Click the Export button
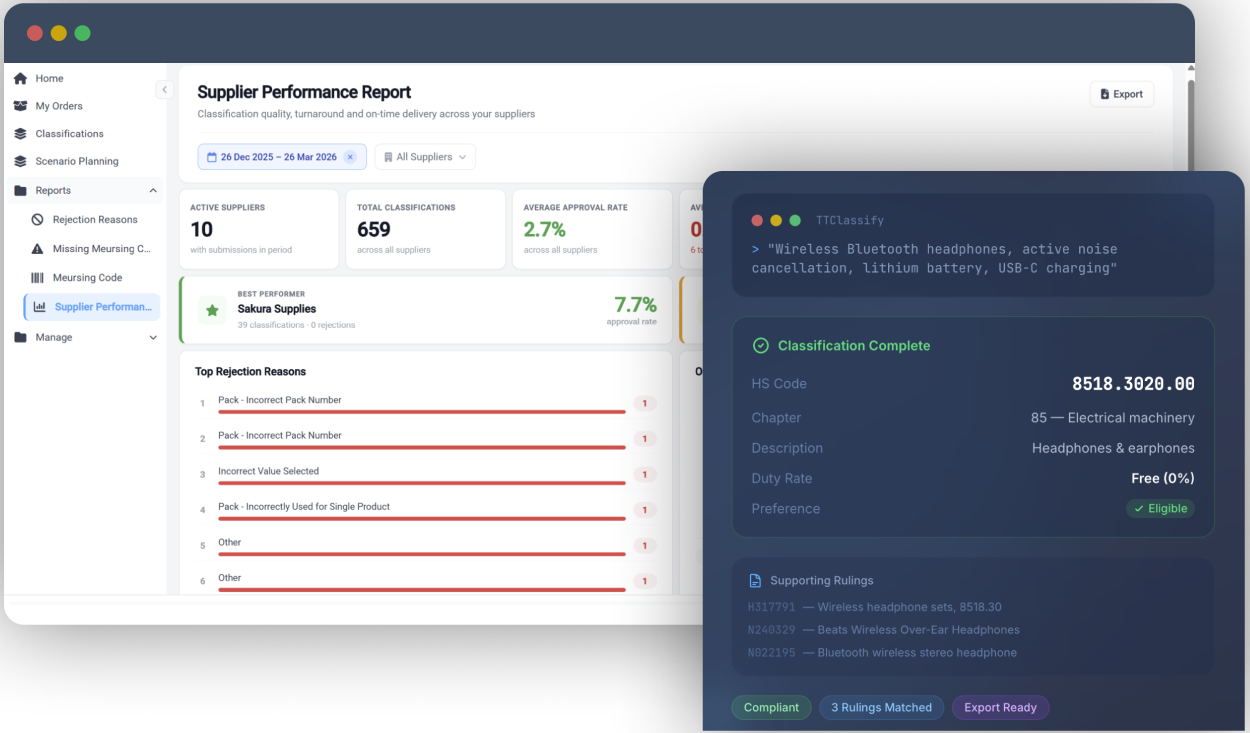This screenshot has width=1250, height=733. point(1121,94)
